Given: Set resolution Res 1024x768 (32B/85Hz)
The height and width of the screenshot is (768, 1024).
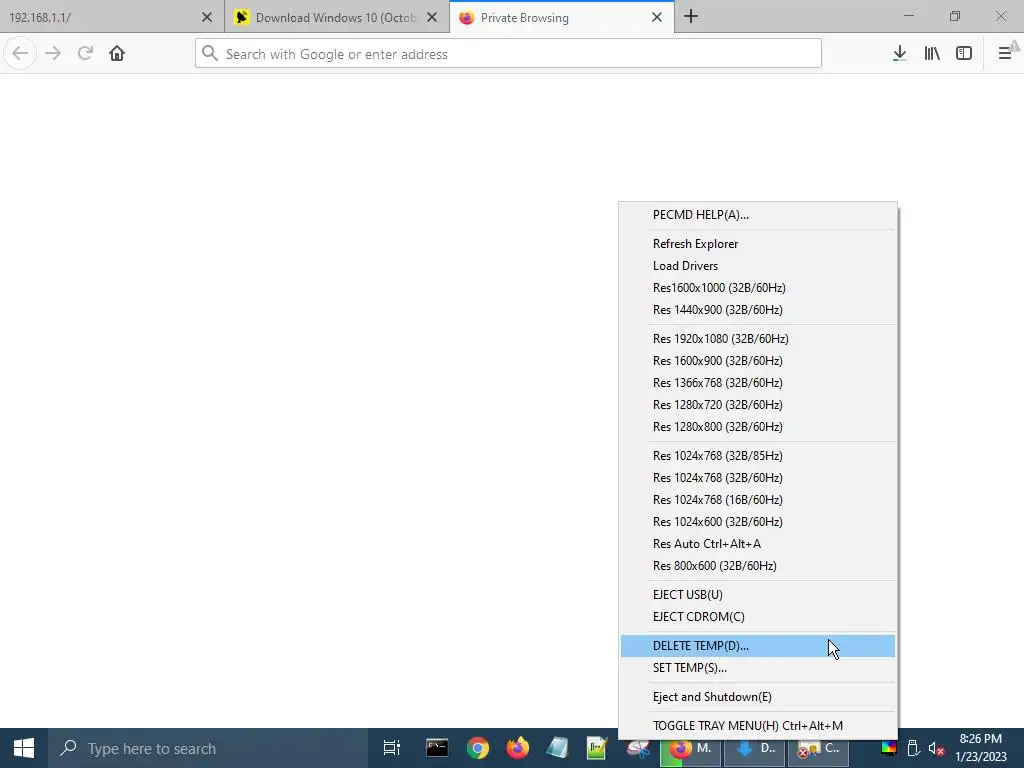Looking at the screenshot, I should point(758,456).
